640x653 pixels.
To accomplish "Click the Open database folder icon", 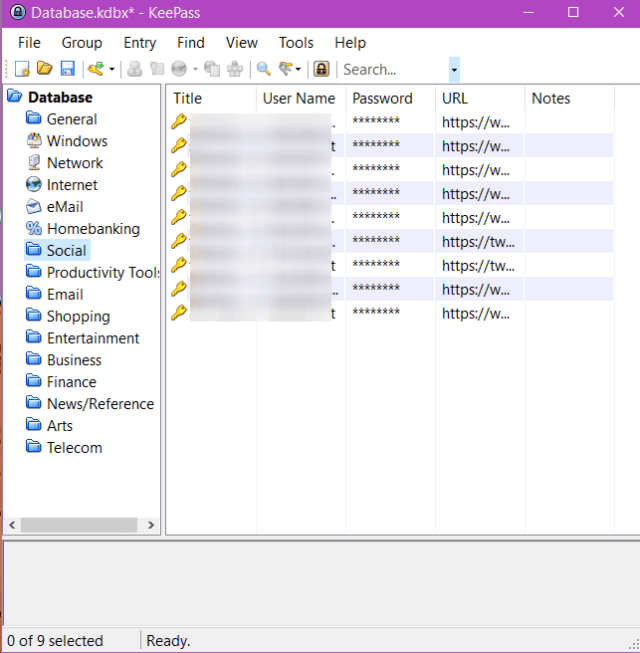I will pos(45,68).
